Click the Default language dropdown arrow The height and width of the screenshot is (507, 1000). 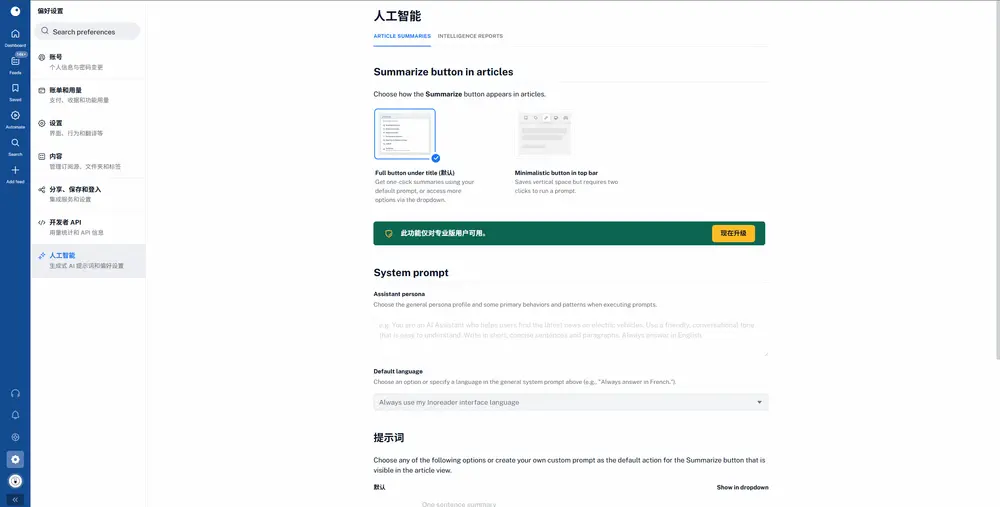(x=759, y=402)
